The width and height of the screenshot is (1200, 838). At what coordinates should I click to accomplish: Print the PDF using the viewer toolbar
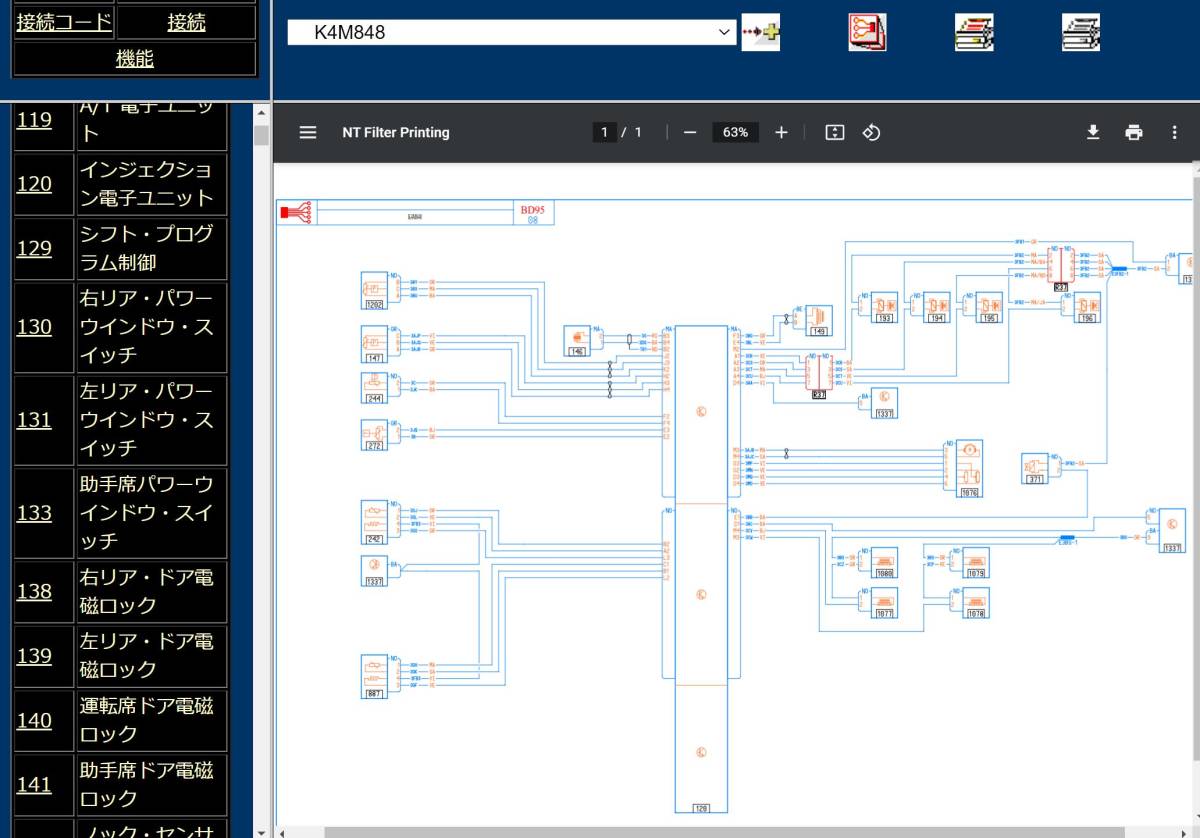(1133, 132)
